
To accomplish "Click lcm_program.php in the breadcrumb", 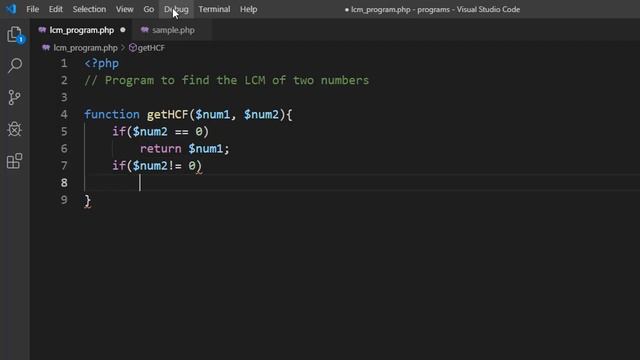I will (x=85, y=48).
